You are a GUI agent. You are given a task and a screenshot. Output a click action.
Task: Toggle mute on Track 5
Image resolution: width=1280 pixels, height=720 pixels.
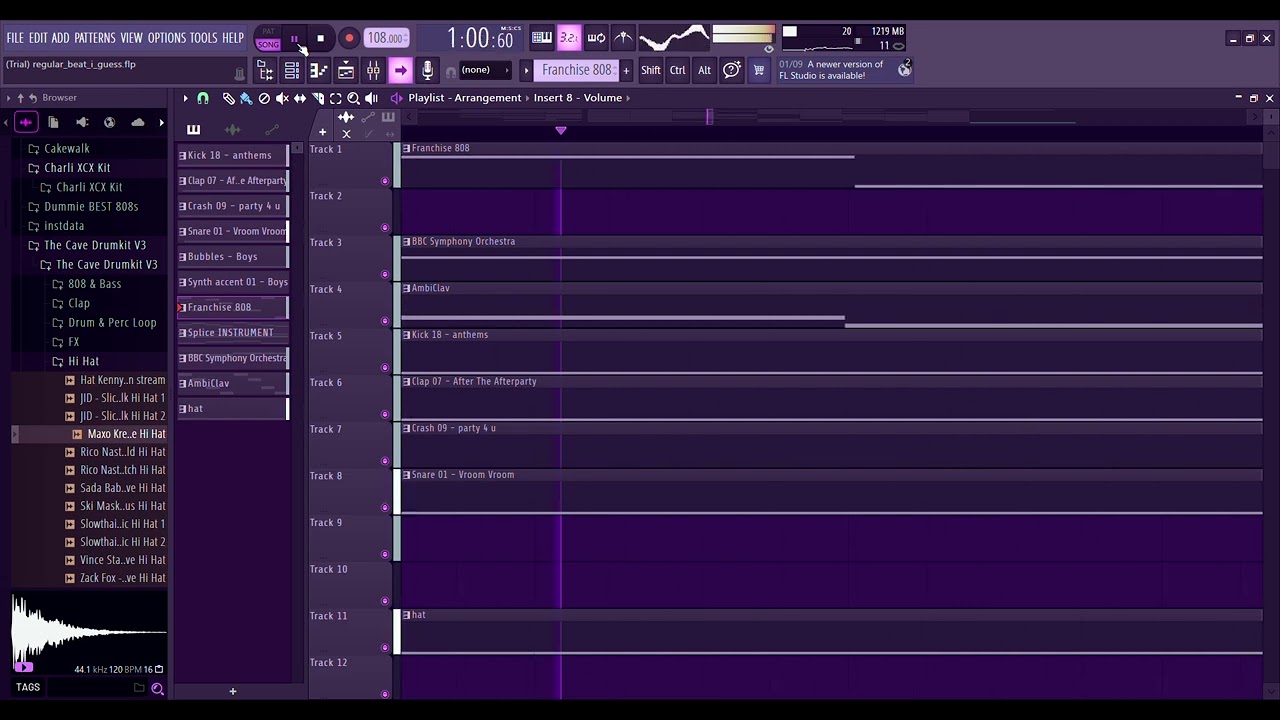[x=385, y=368]
